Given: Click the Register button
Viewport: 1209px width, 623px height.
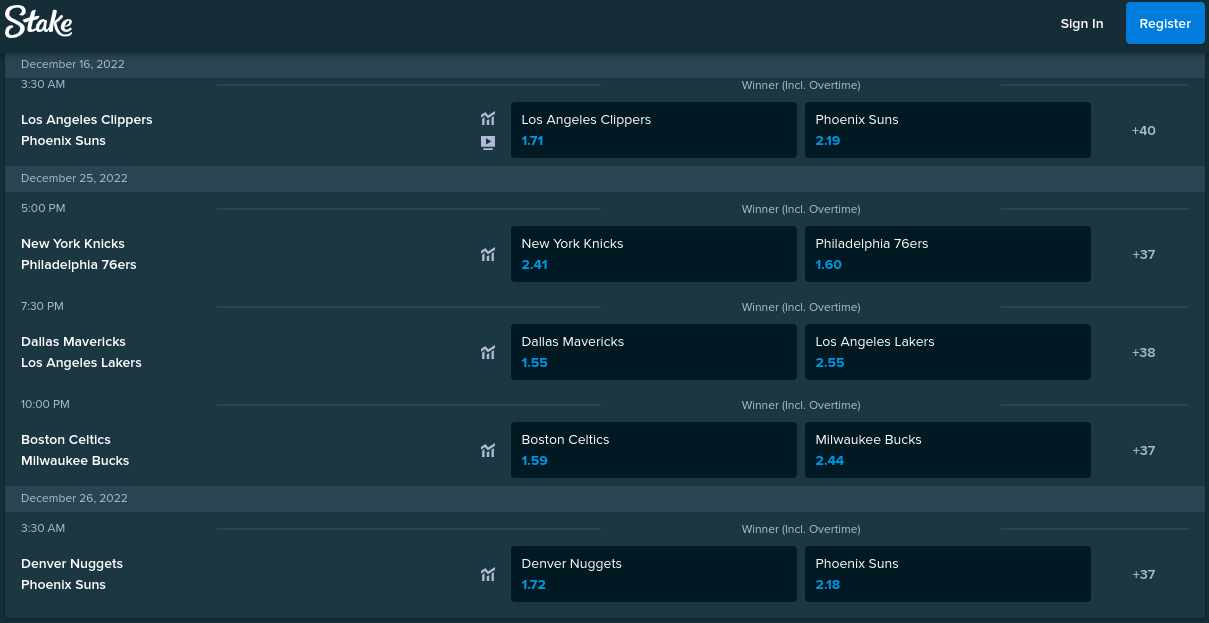Looking at the screenshot, I should coord(1165,23).
